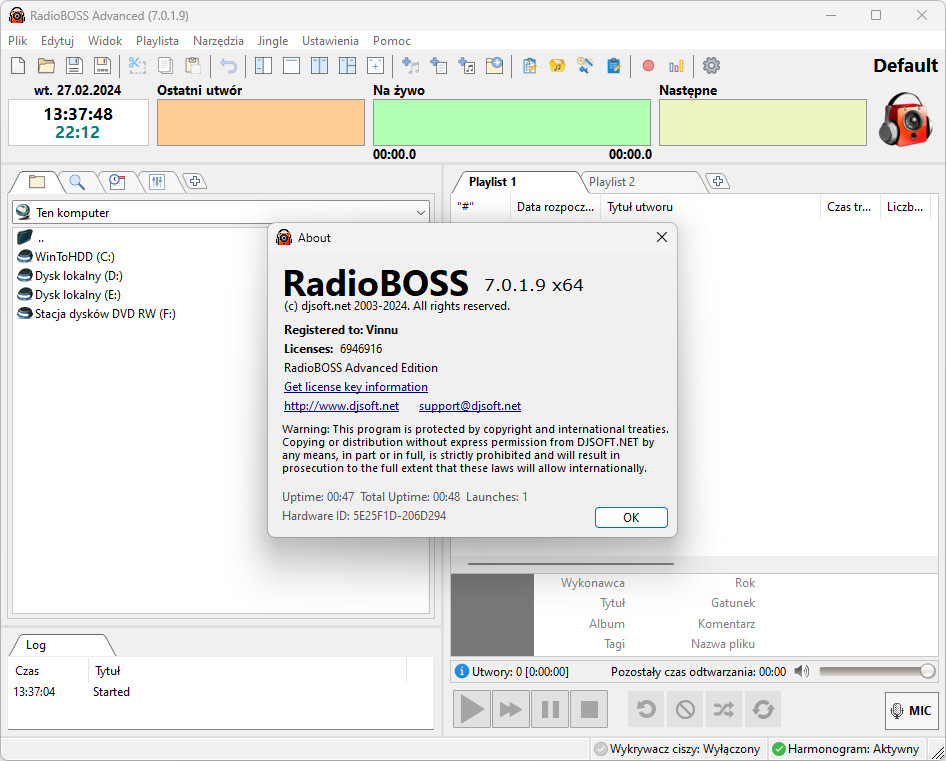Click the Copy toolbar icon
946x761 pixels.
(x=165, y=65)
